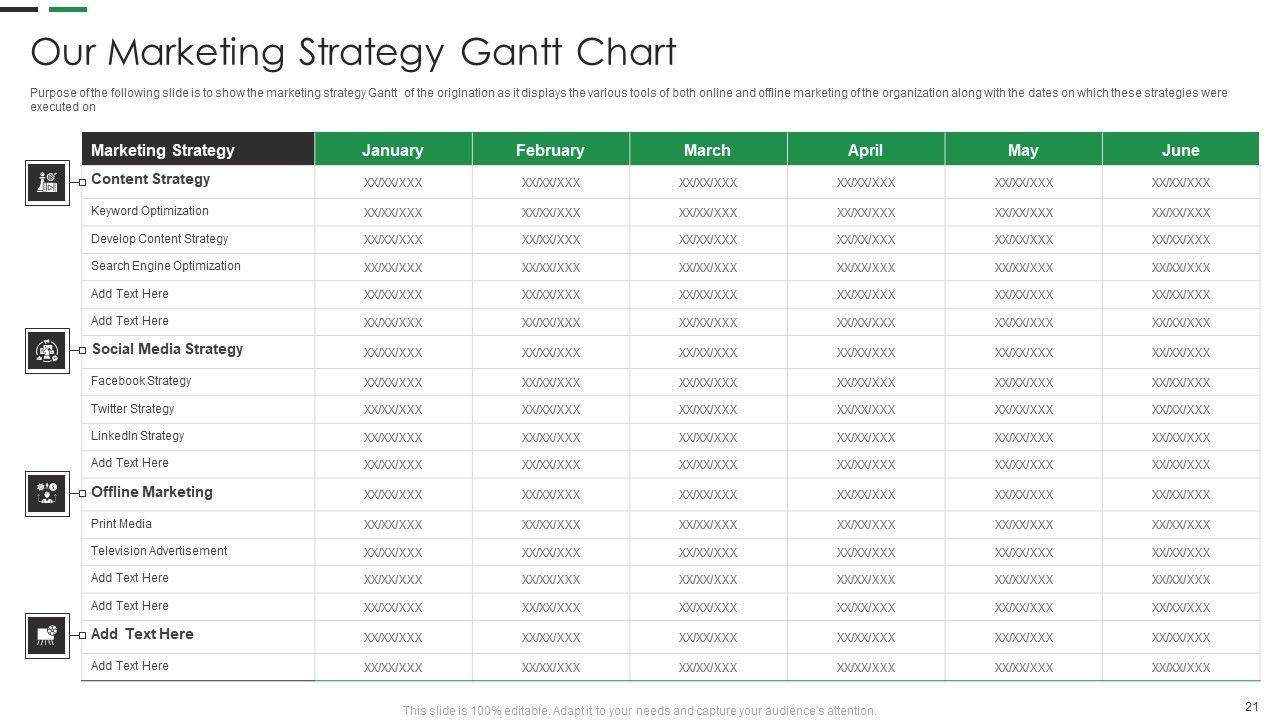This screenshot has height=720, width=1280.
Task: Select the Facebook Strategy row label
Action: click(x=140, y=381)
